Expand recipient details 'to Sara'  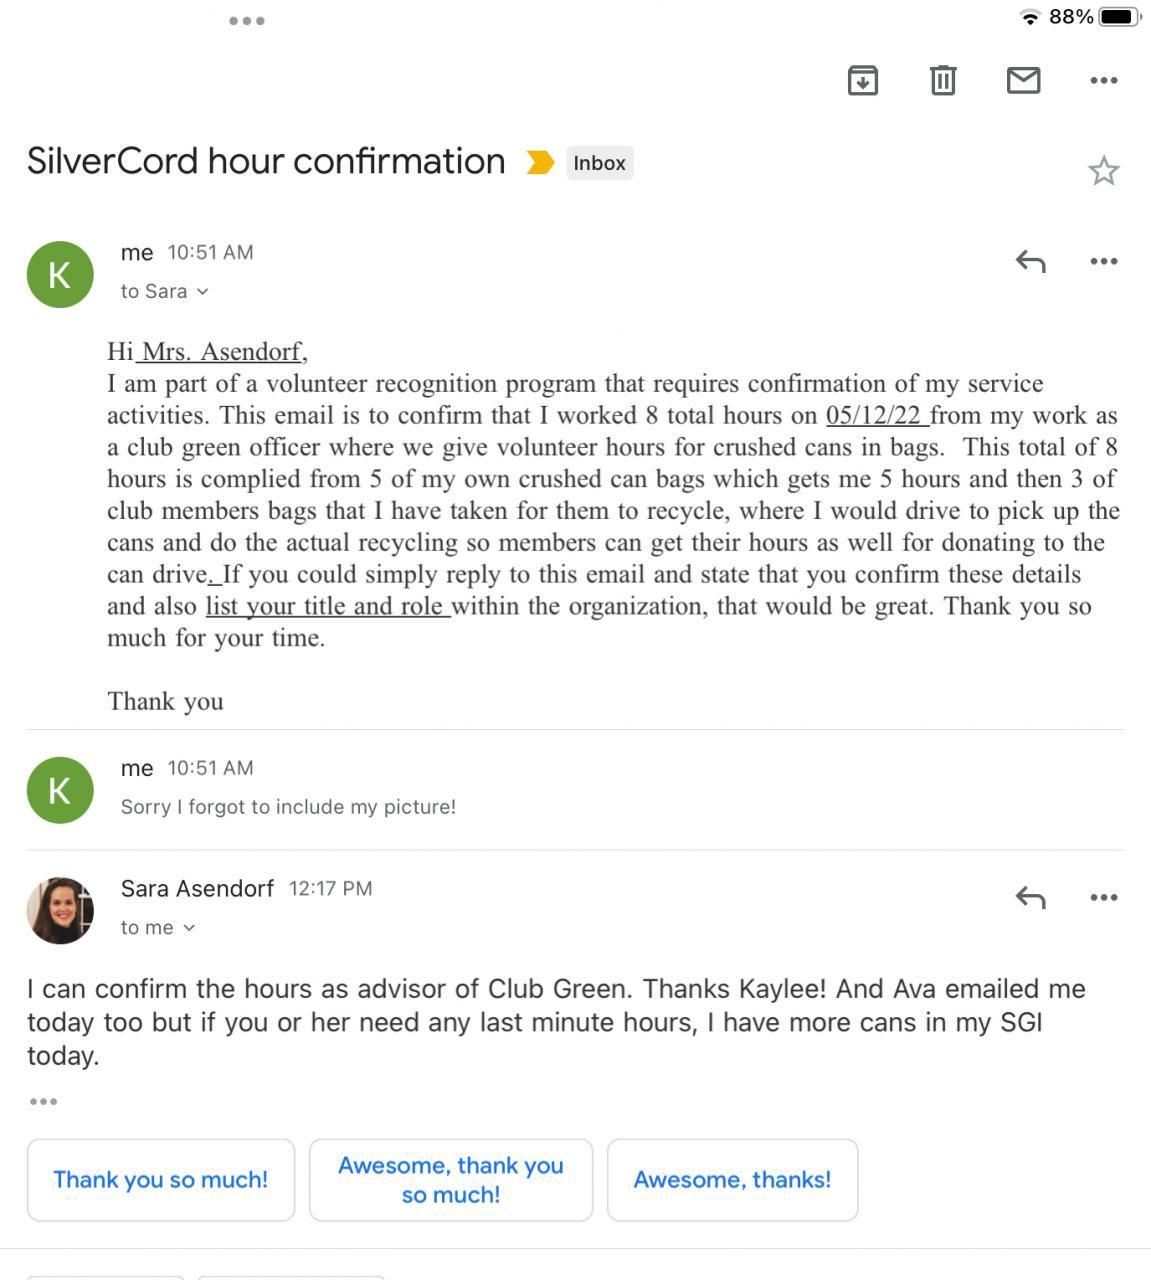coord(165,291)
